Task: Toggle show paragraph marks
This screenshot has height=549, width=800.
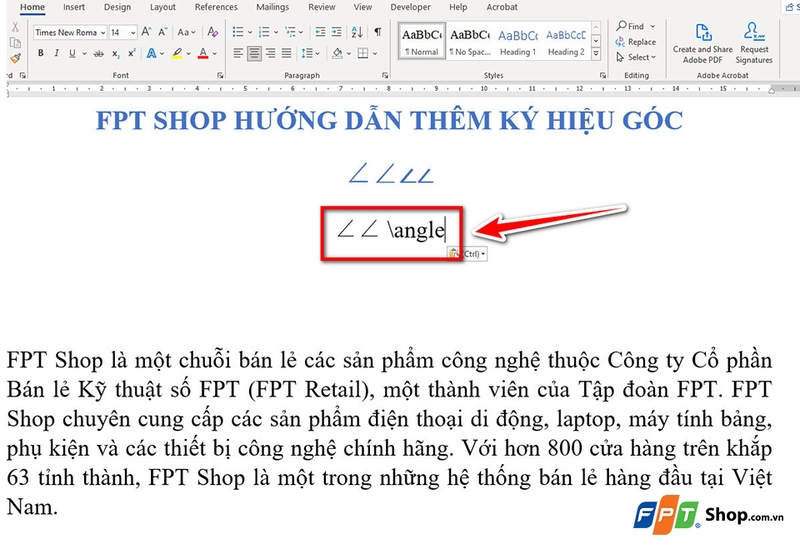Action: (378, 32)
